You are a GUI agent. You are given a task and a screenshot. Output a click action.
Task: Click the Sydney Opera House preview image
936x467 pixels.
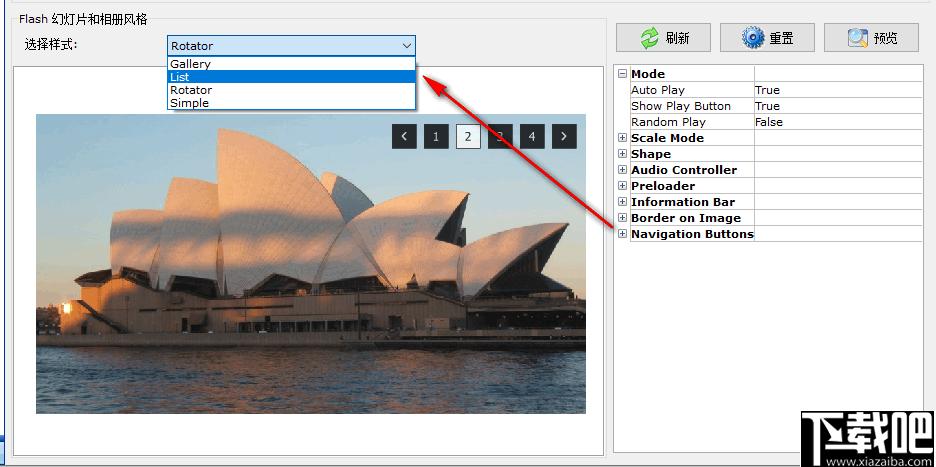click(x=310, y=264)
